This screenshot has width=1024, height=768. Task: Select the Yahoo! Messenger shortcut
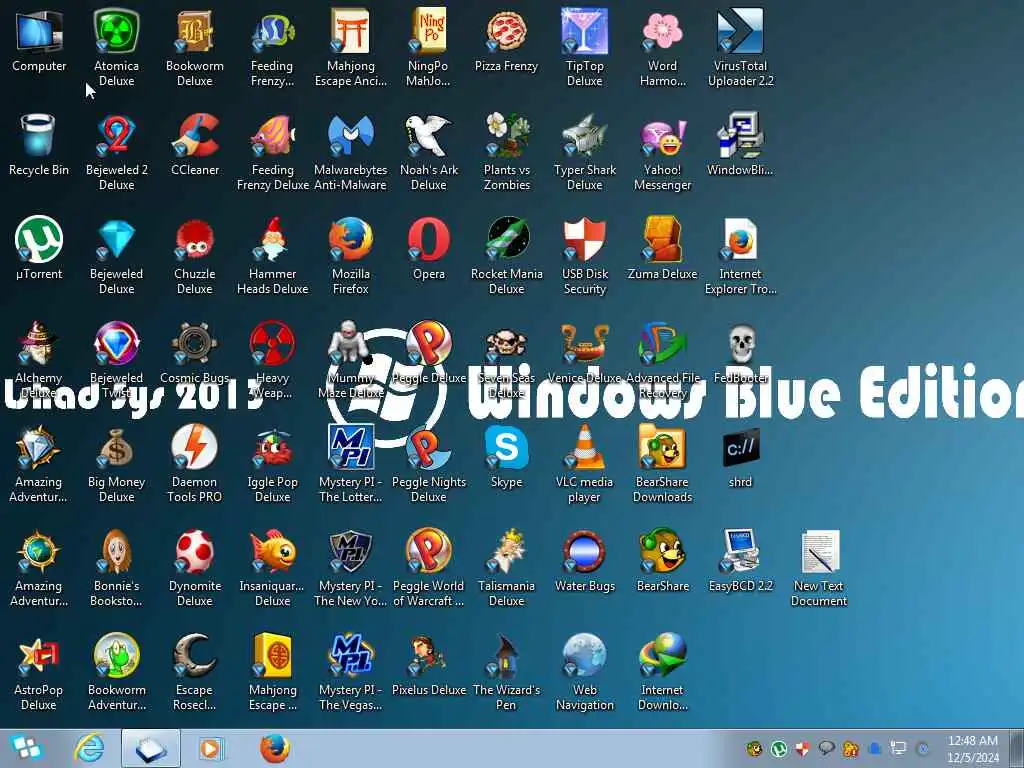click(x=662, y=151)
